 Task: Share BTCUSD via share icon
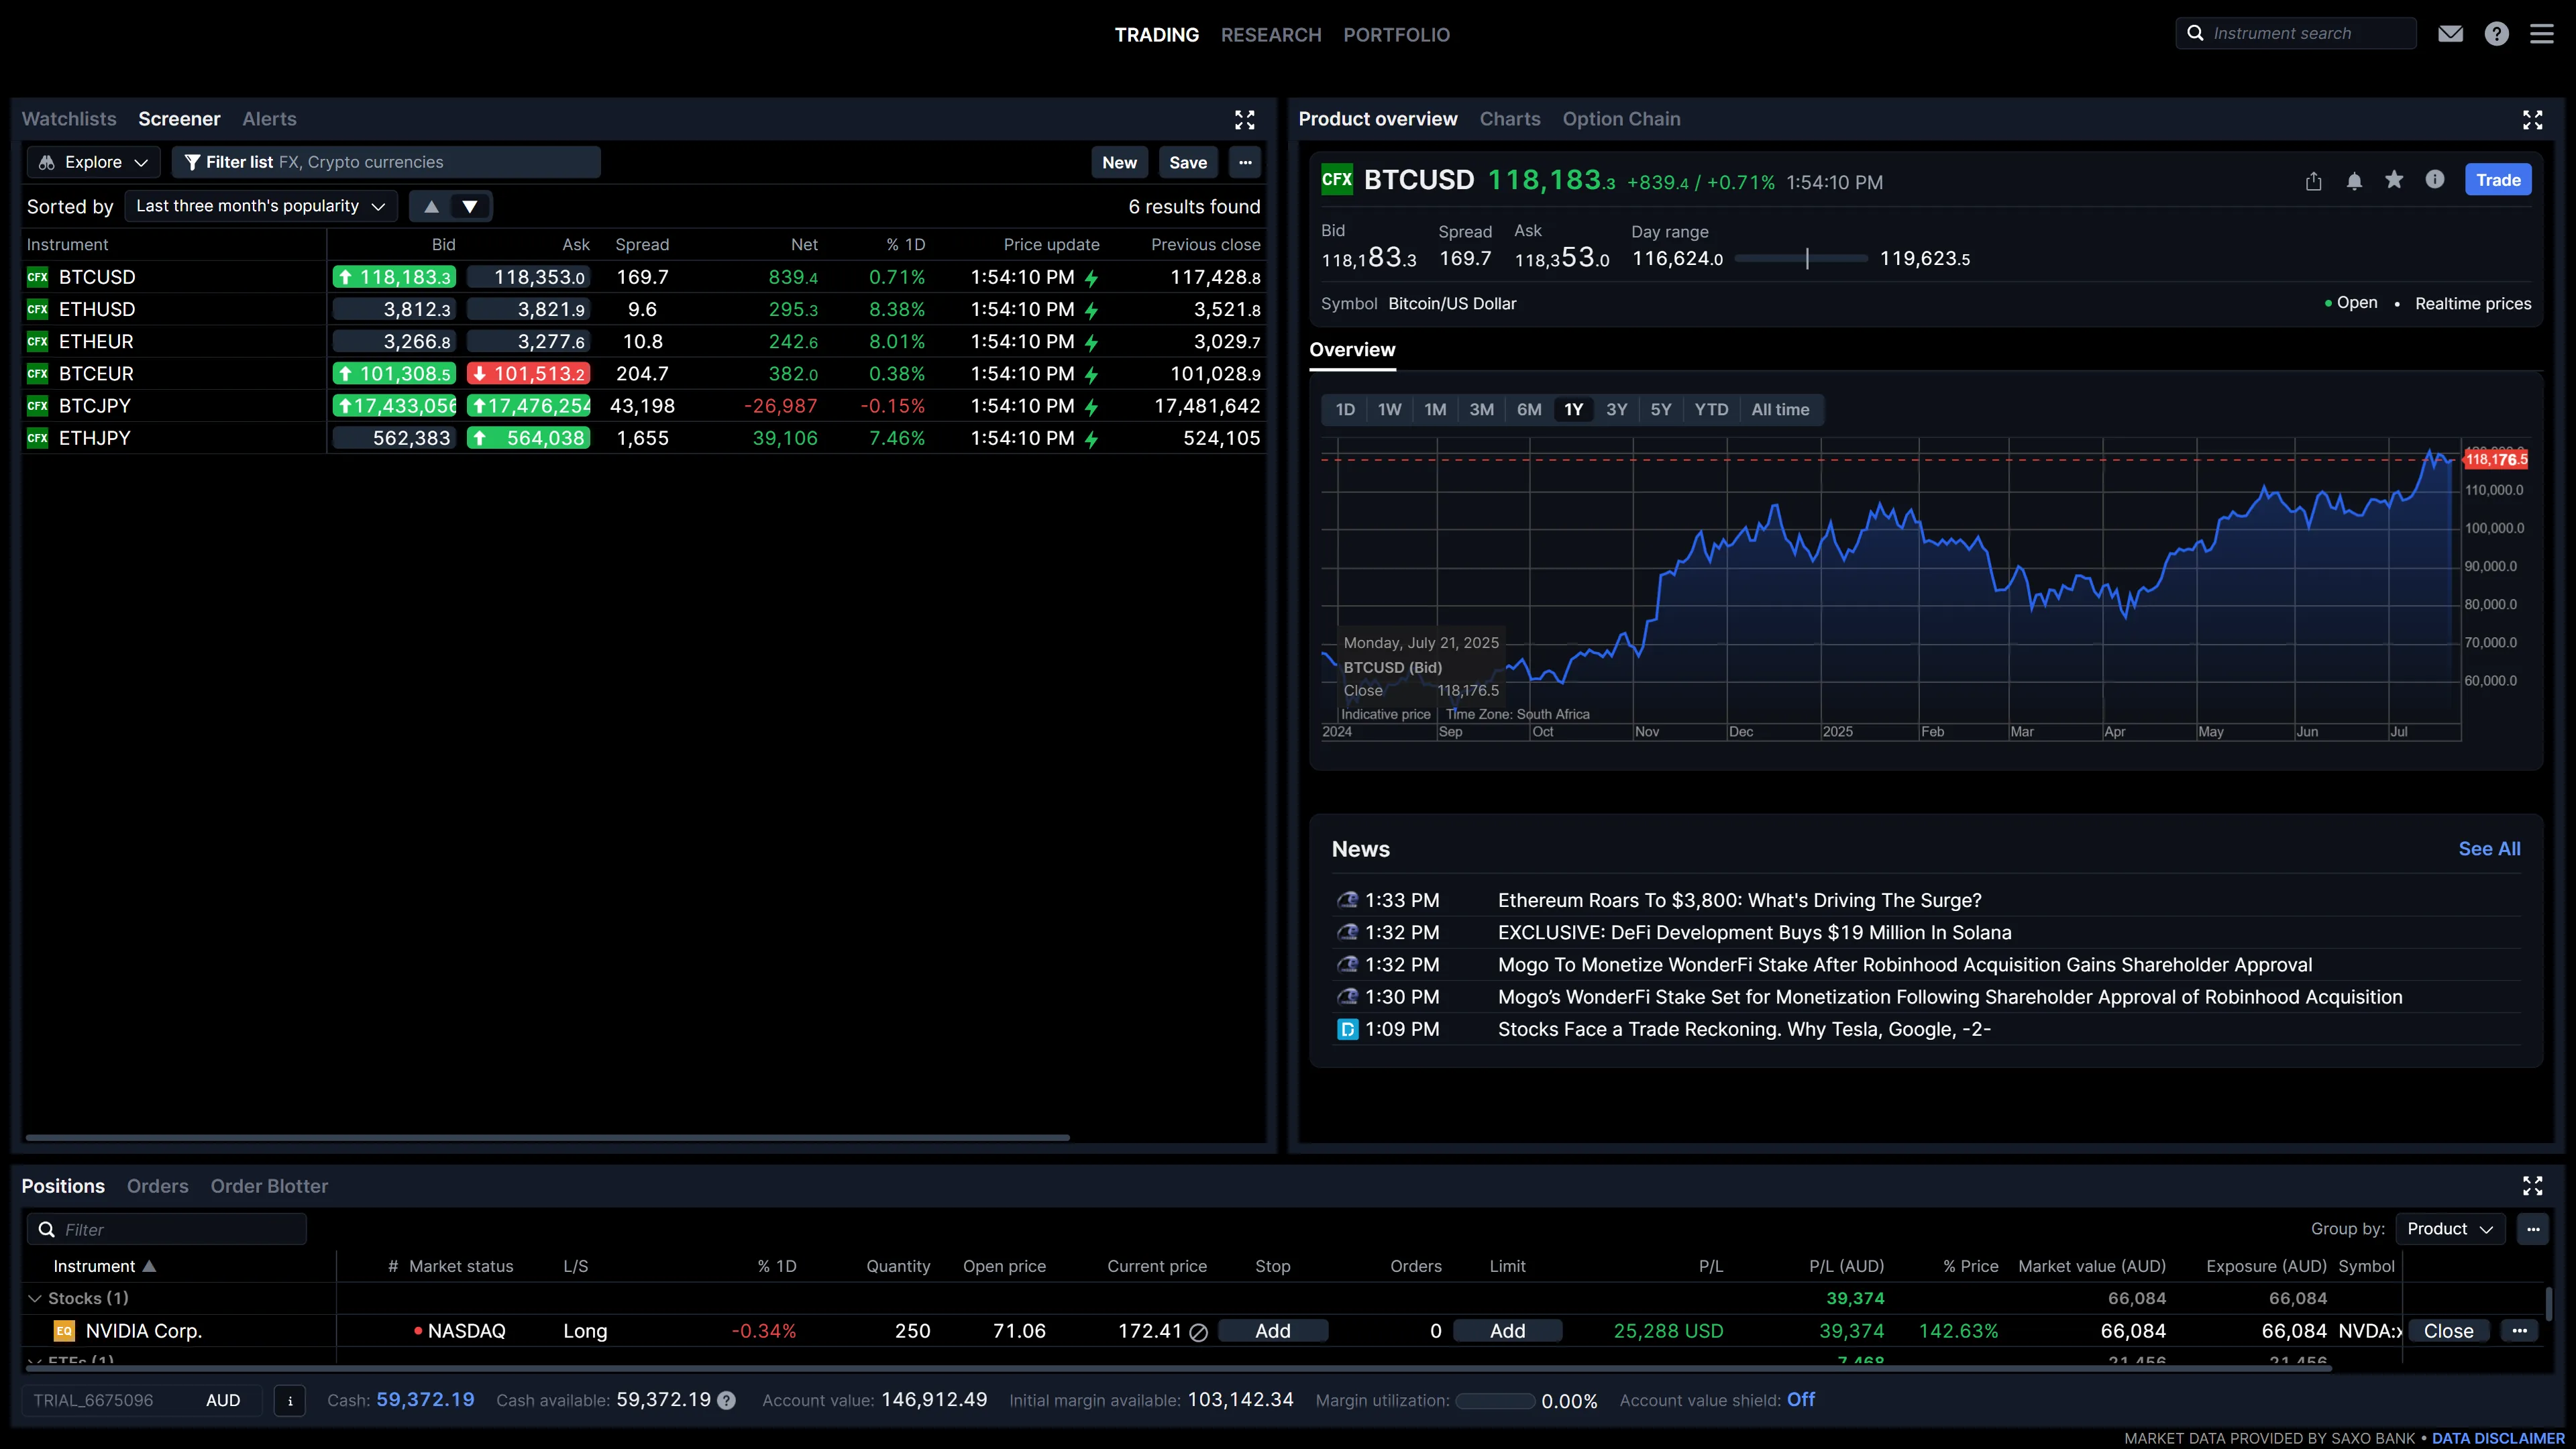2313,181
